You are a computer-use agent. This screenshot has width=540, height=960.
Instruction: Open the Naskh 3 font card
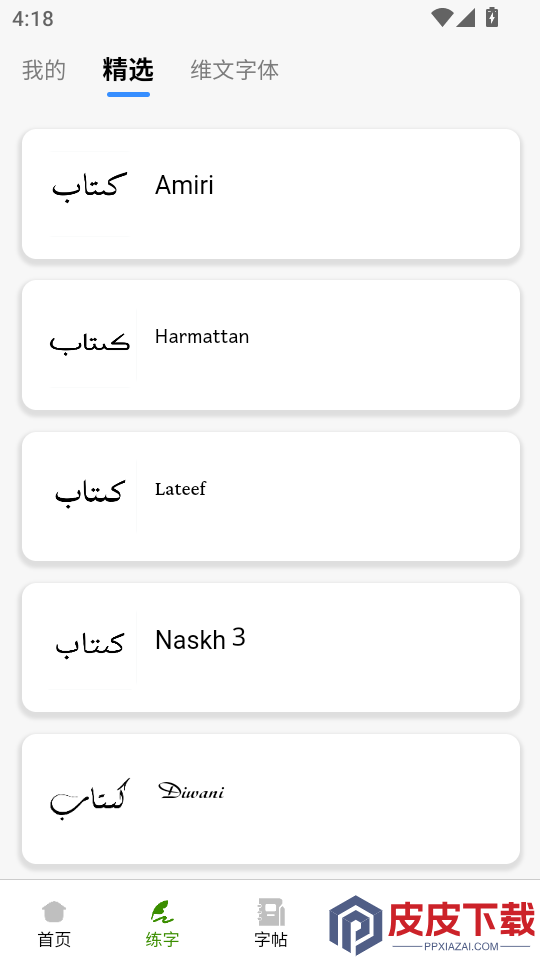point(271,647)
